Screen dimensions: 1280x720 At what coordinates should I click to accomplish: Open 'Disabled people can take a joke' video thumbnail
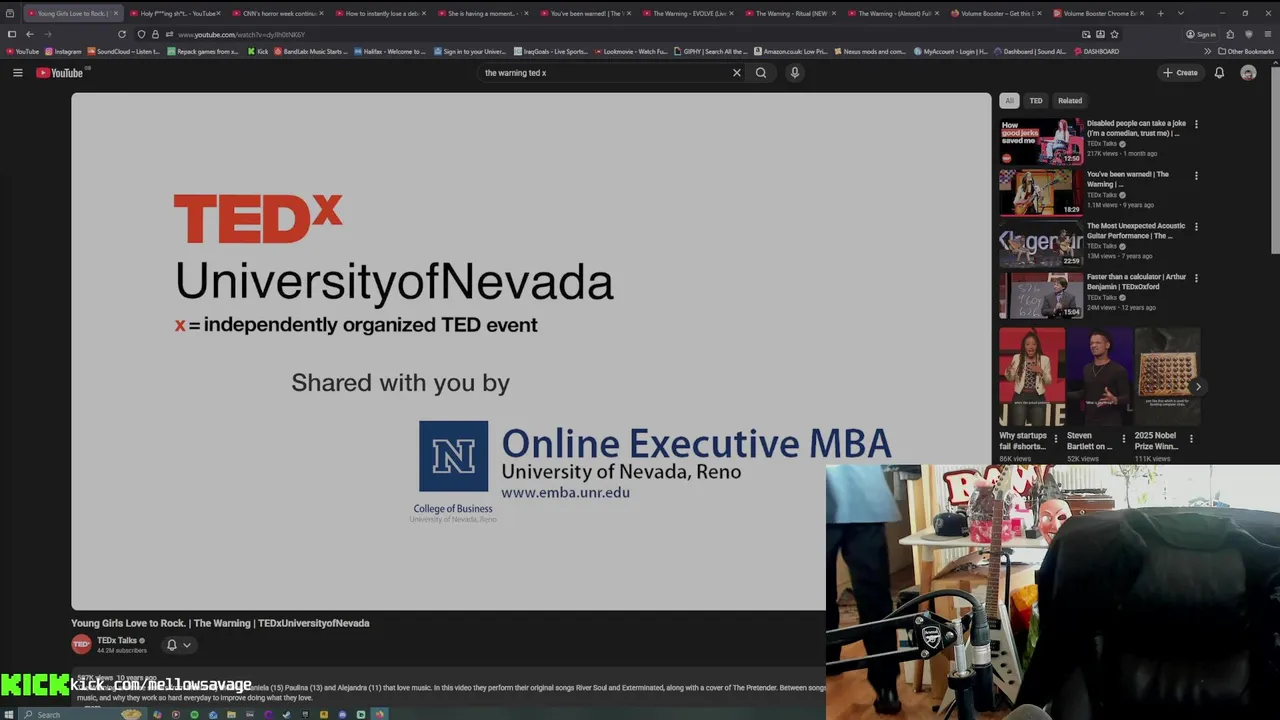(1041, 141)
